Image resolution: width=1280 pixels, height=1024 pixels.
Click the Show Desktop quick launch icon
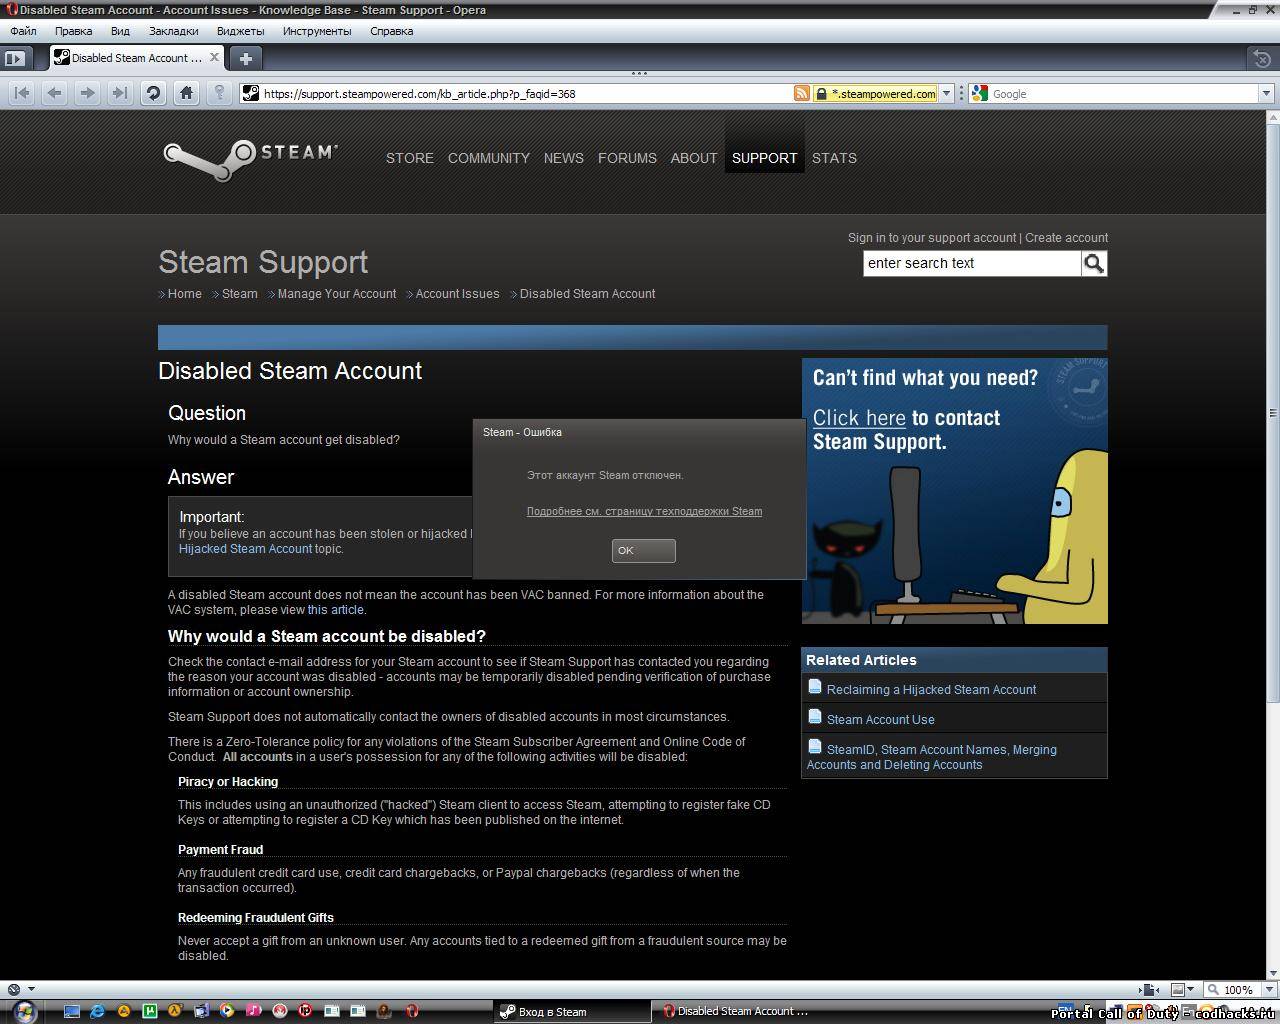click(71, 1012)
